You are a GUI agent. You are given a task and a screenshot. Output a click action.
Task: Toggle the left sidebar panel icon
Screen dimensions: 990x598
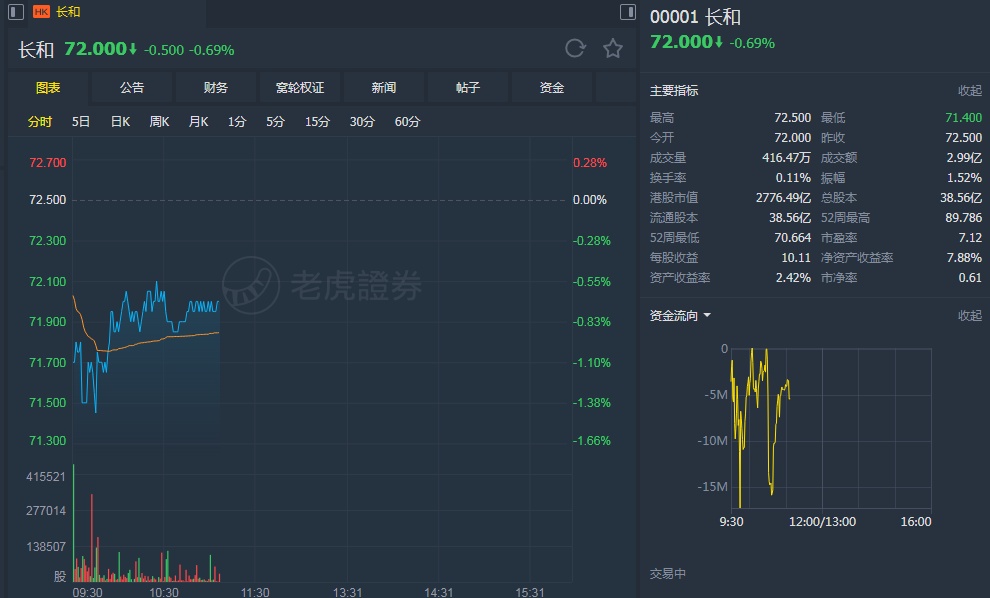coord(16,11)
